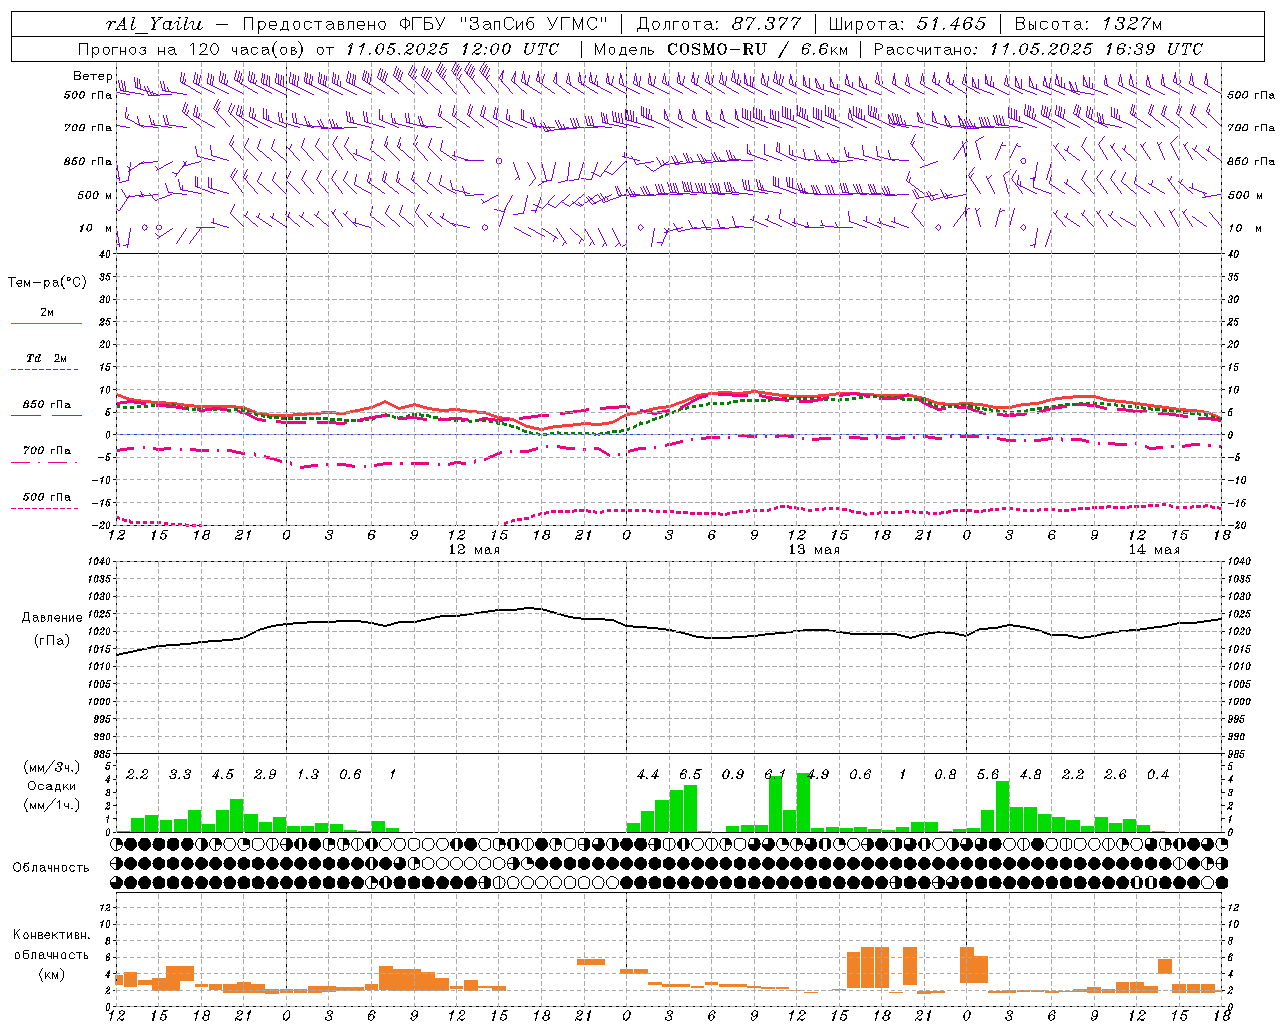Click the (мм/1ч.) unit label
This screenshot has width=1280, height=1024.
pyautogui.click(x=51, y=805)
